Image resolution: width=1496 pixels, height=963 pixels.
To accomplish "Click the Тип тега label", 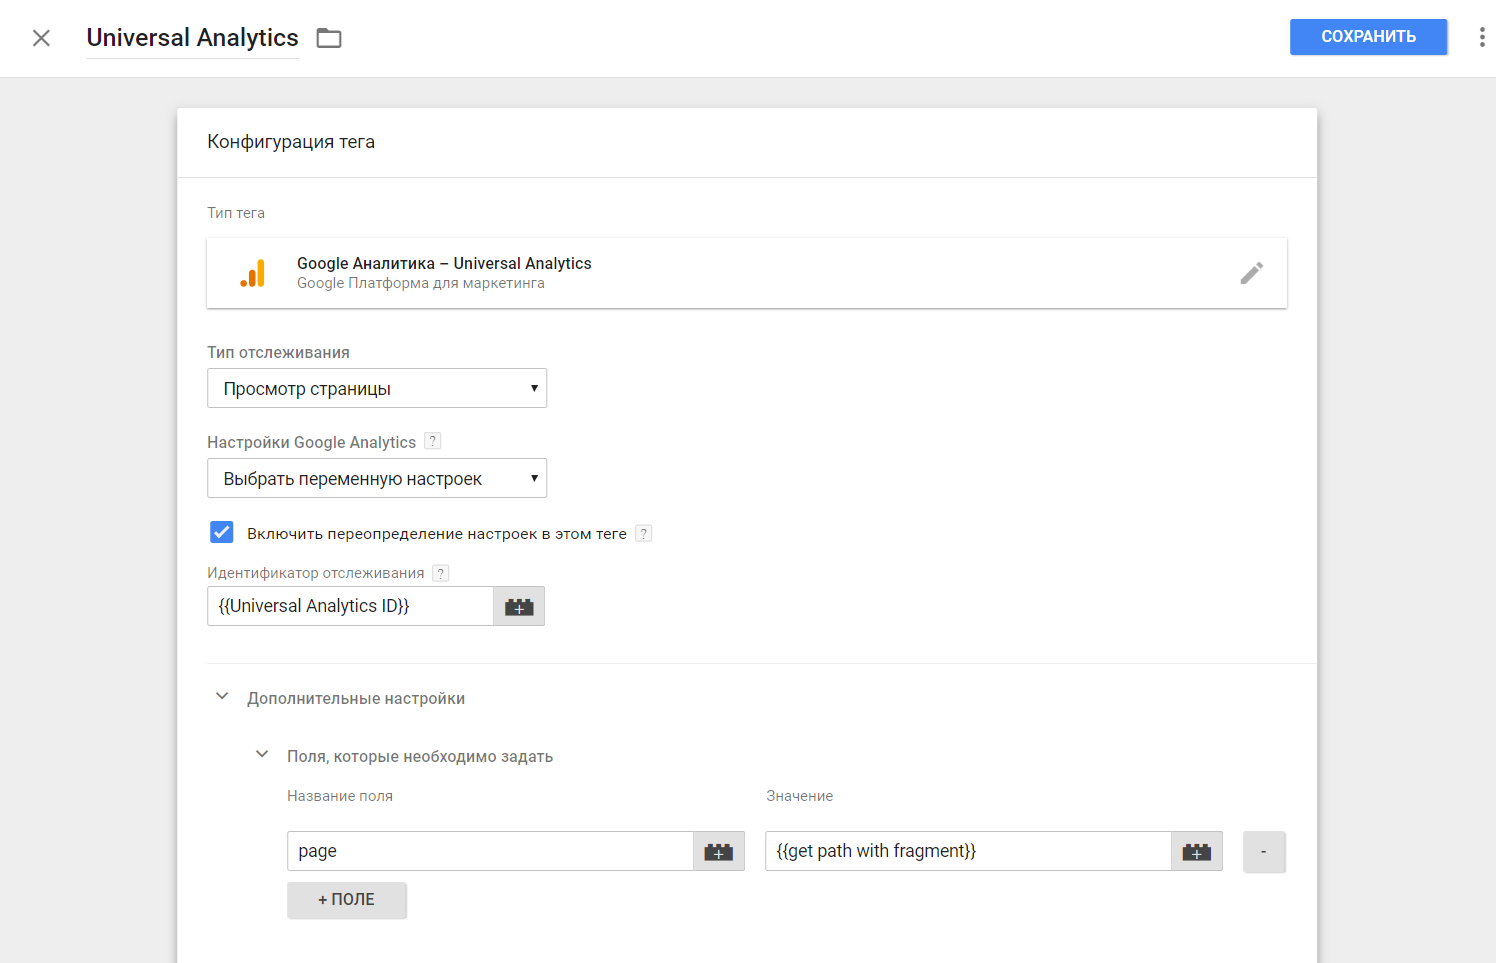I will point(236,213).
